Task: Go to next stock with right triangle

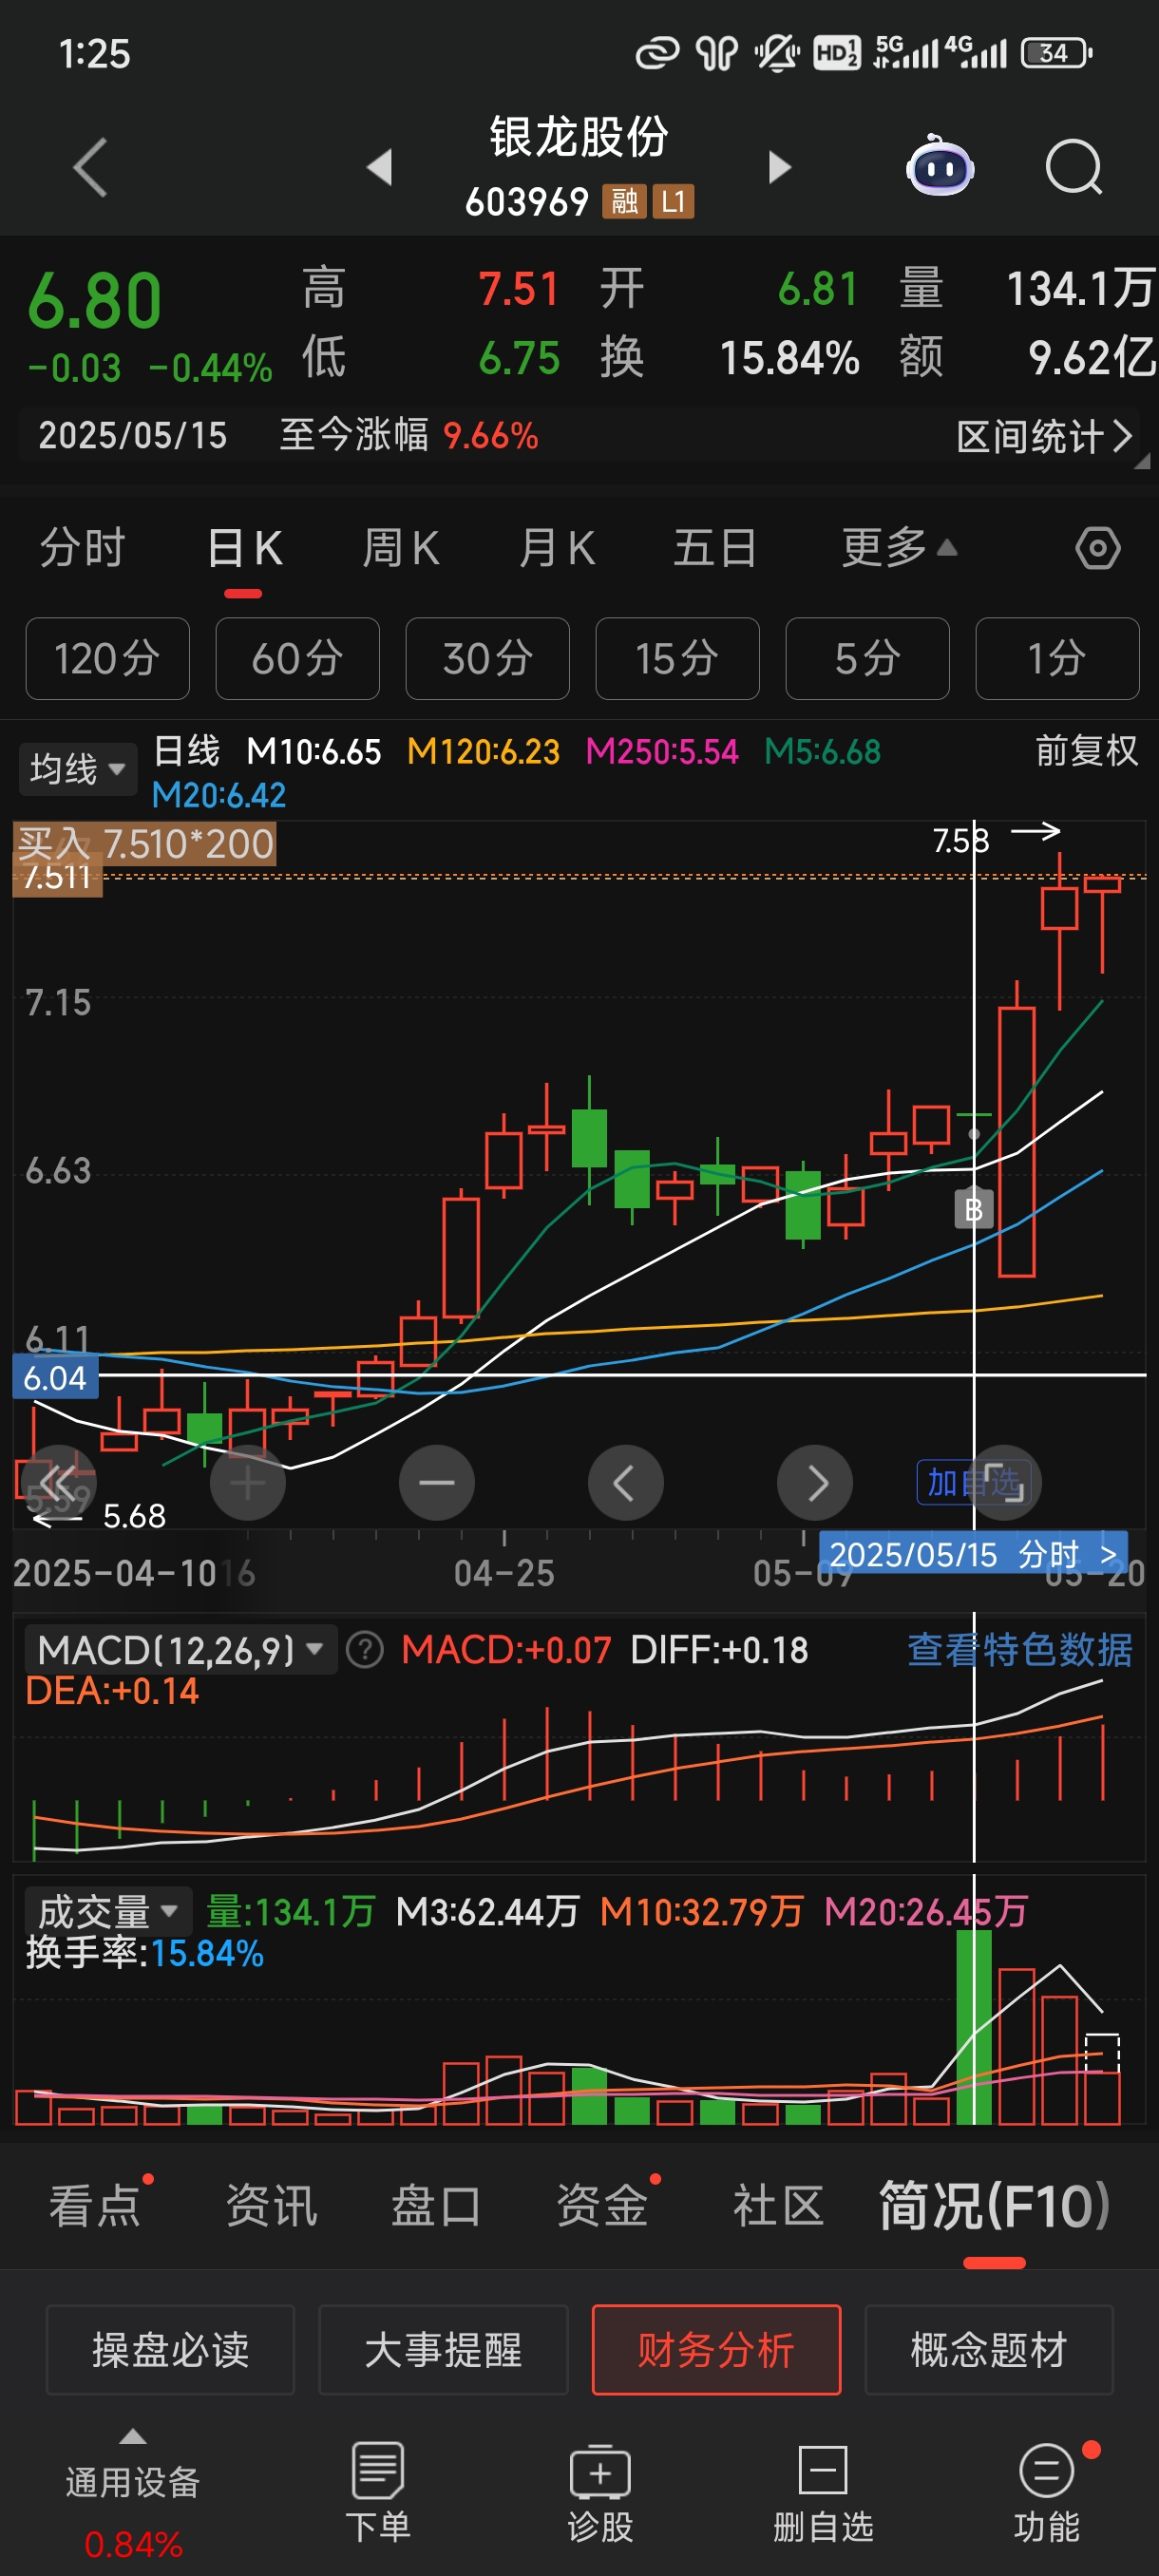Action: tap(779, 167)
